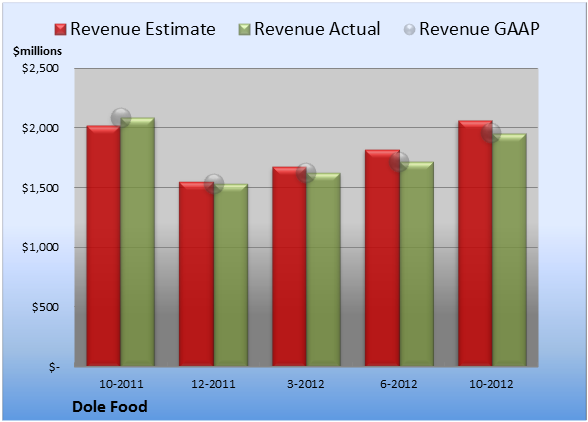Click the green Revenue Actual legend swatch
This screenshot has width=588, height=422.
(x=244, y=30)
